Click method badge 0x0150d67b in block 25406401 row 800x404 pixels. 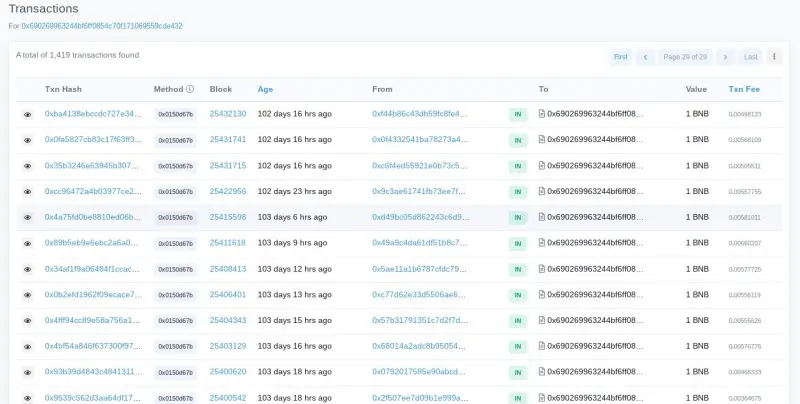pos(175,295)
